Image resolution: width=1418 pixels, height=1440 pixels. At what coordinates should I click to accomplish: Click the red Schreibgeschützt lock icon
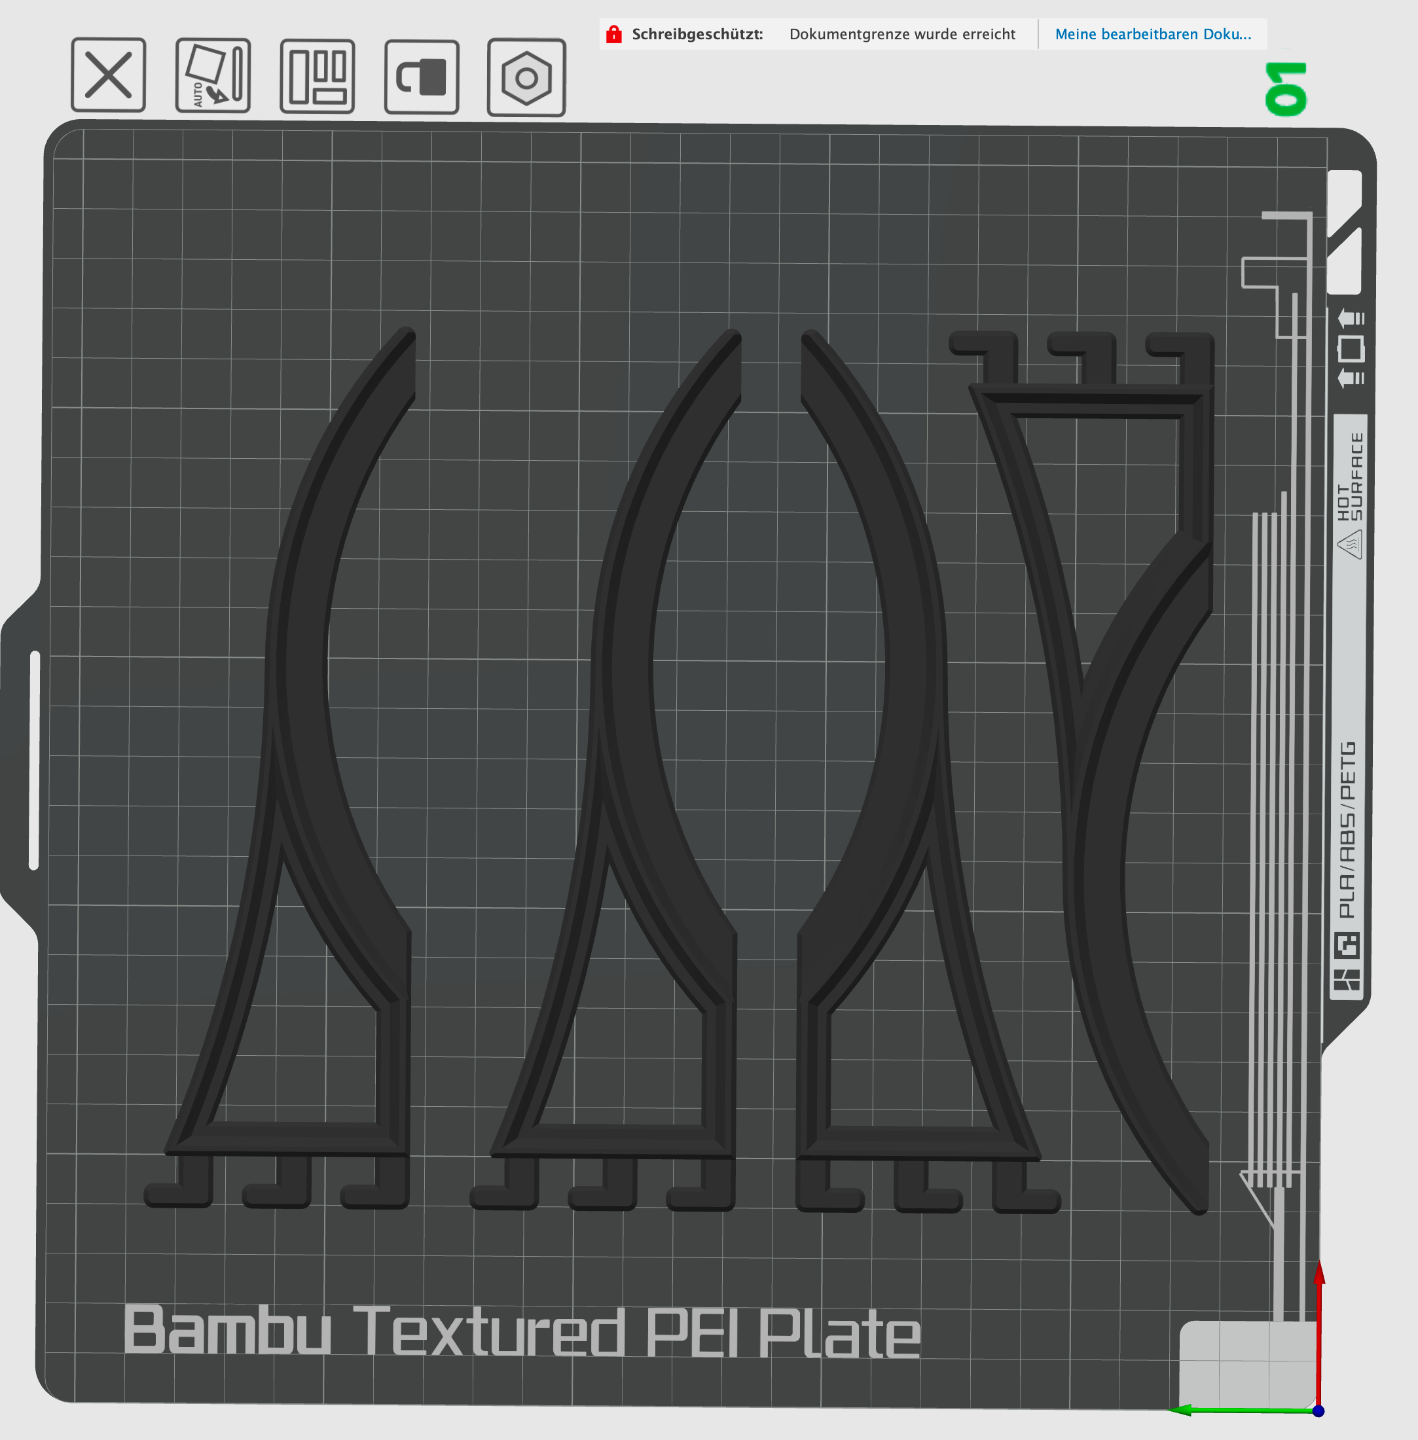click(614, 34)
